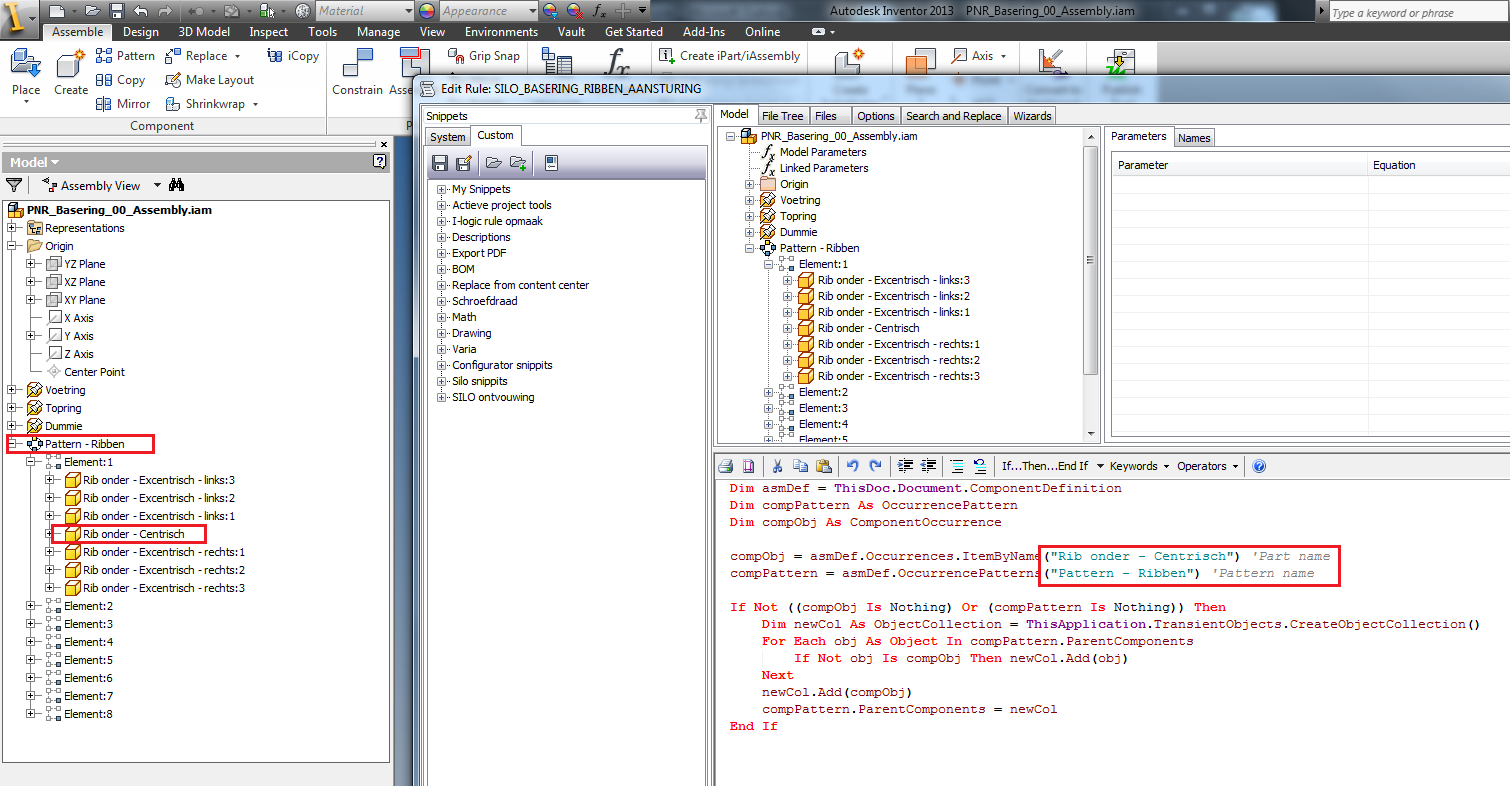This screenshot has width=1510, height=786.
Task: Collapse Element:1 under Pattern - Ribben
Action: click(31, 461)
